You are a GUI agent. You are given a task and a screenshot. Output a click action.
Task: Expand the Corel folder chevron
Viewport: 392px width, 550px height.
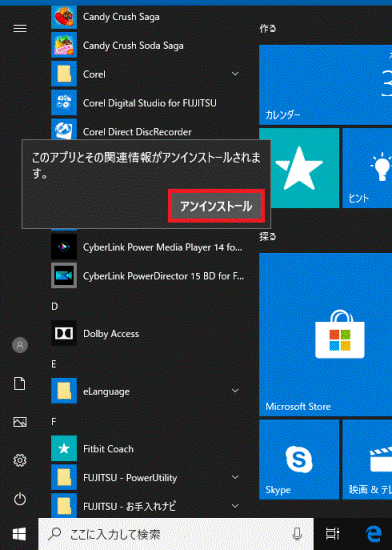tap(235, 74)
